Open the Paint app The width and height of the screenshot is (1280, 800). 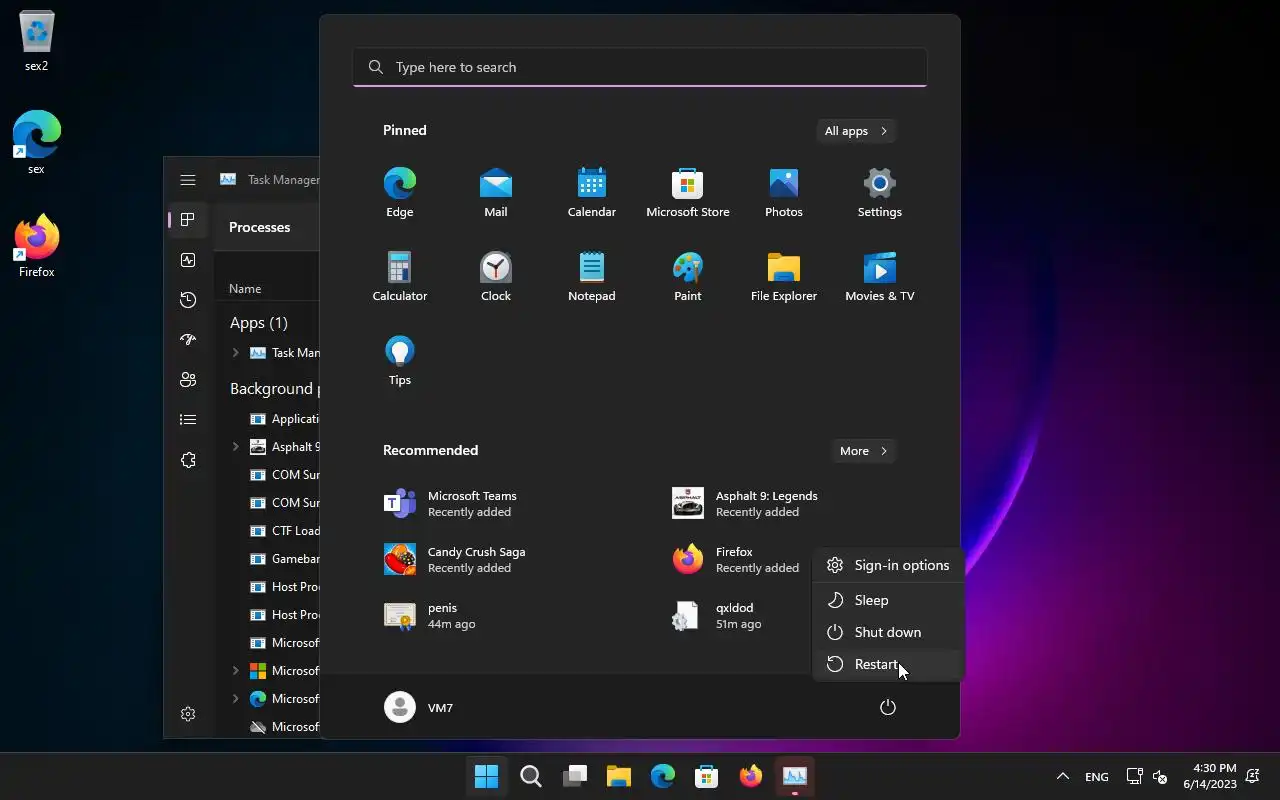pos(687,277)
